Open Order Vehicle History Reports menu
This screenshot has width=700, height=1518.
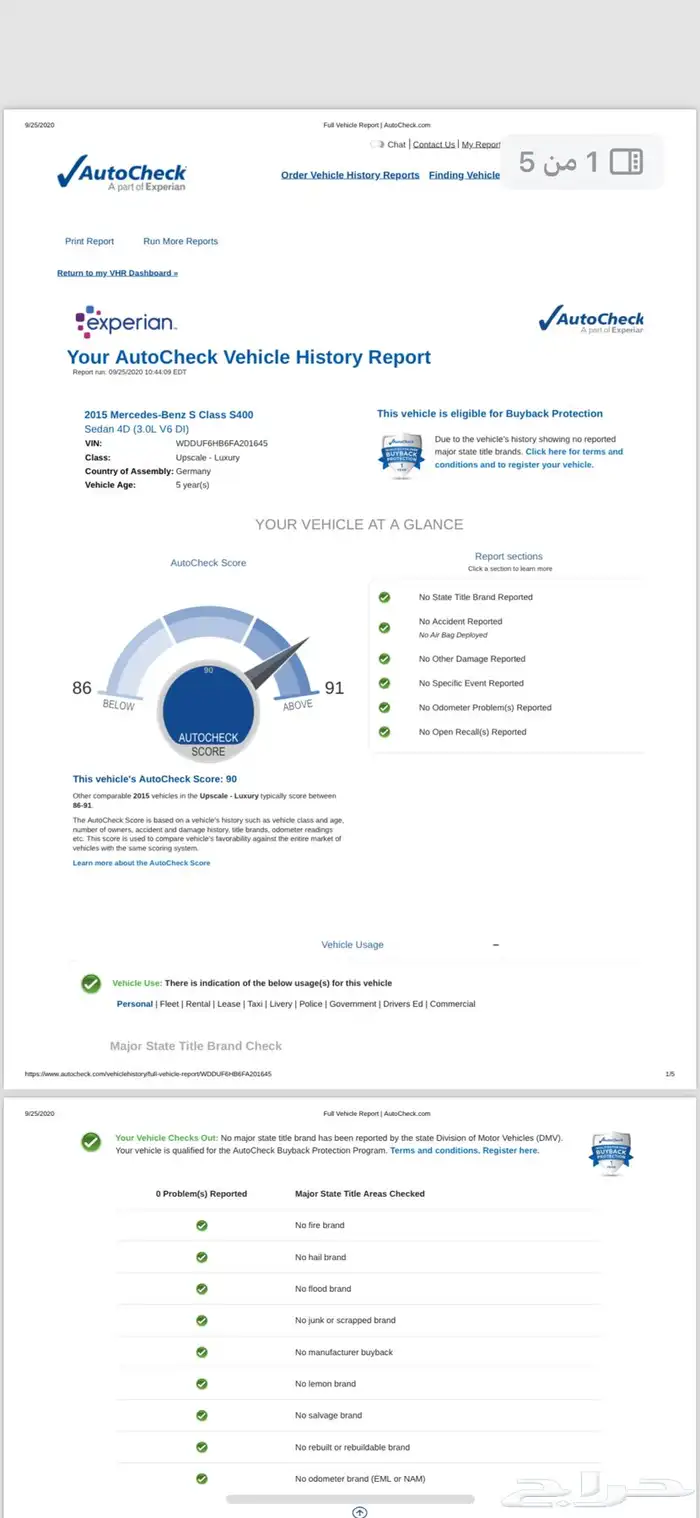pyautogui.click(x=350, y=175)
